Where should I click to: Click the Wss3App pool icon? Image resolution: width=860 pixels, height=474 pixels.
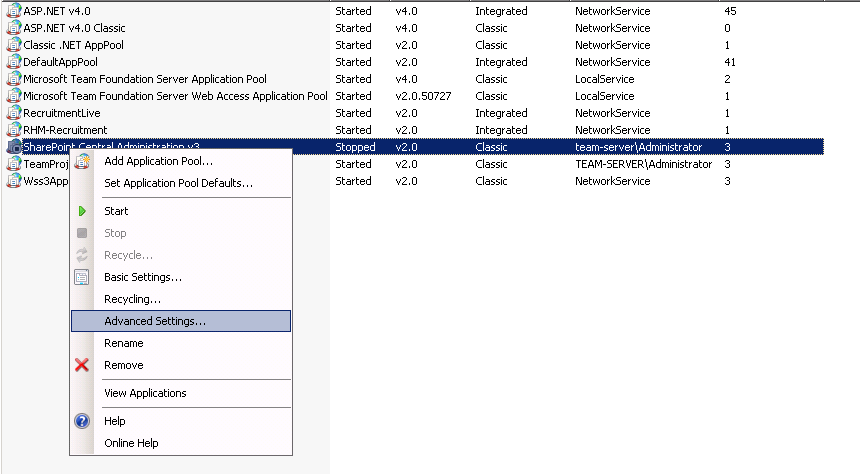point(14,181)
